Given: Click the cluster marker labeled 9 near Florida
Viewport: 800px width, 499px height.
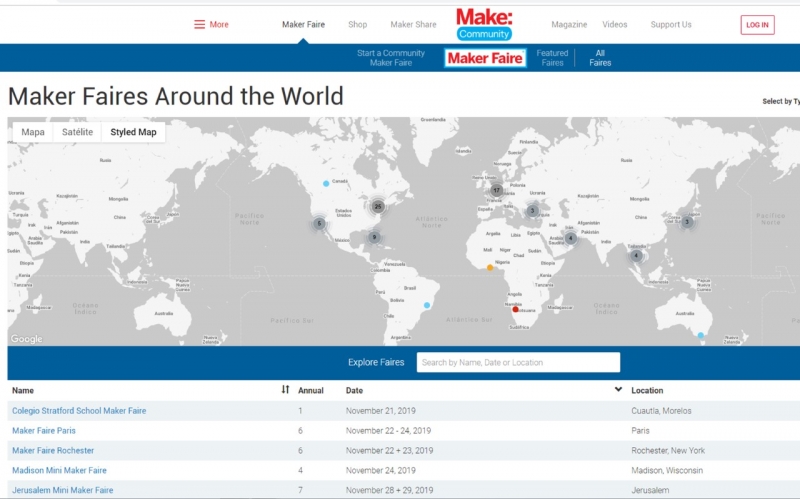Looking at the screenshot, I should (374, 237).
